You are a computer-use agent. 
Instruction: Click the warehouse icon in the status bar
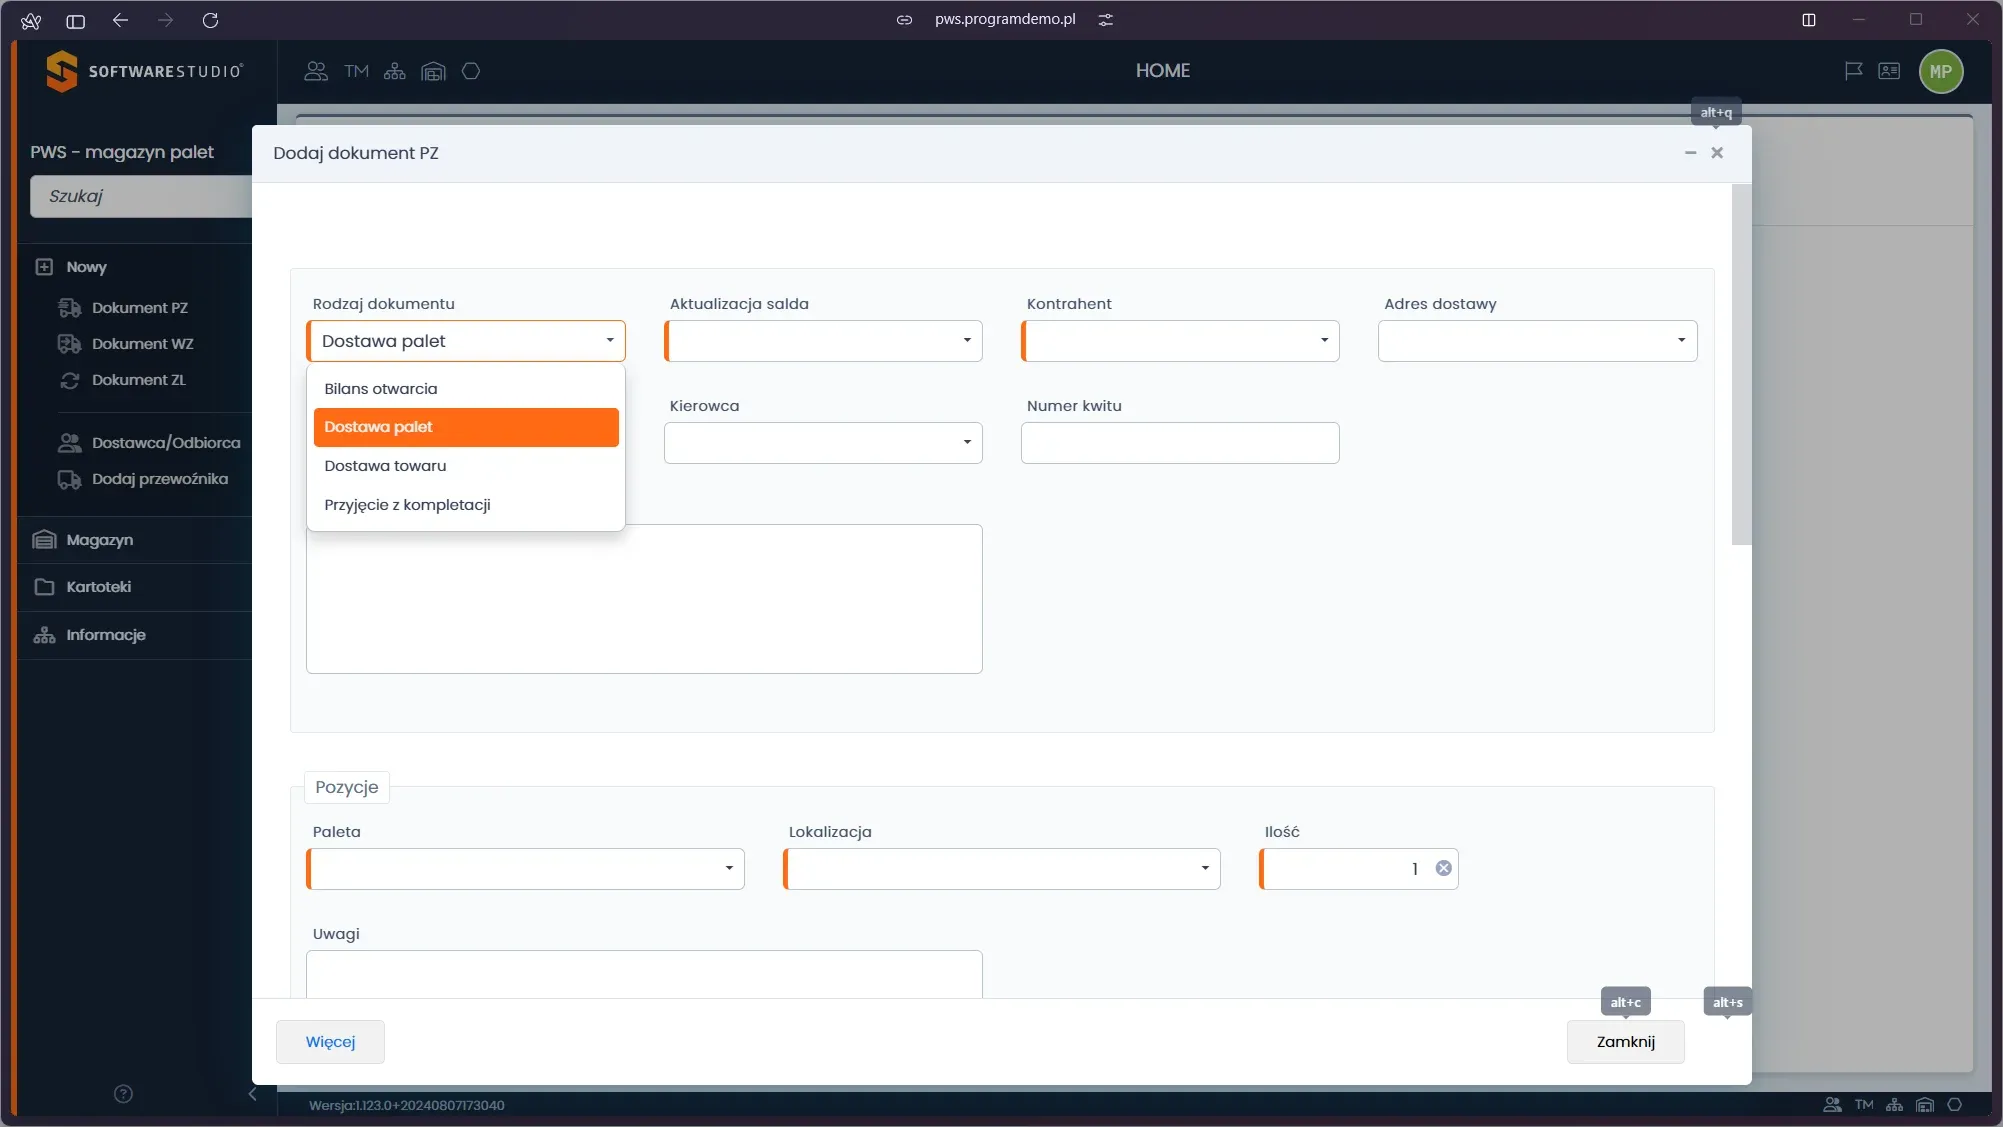pyautogui.click(x=1925, y=1105)
